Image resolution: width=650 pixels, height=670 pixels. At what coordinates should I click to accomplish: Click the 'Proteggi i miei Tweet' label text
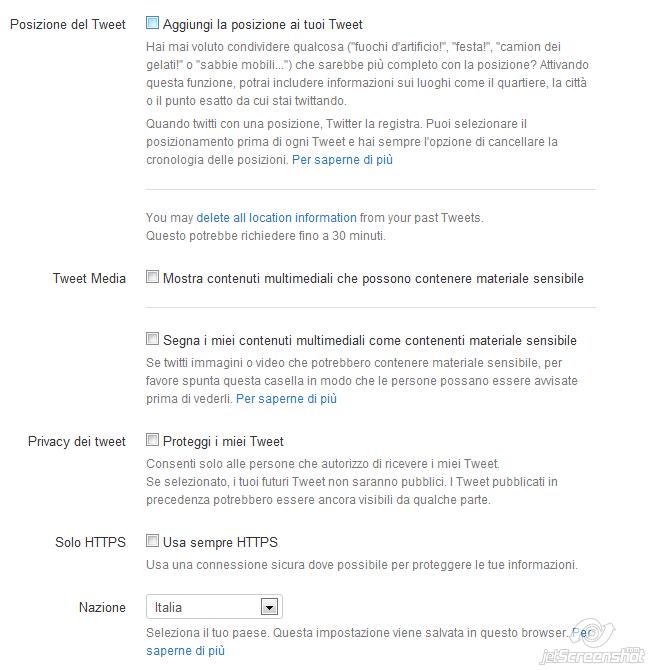click(223, 441)
